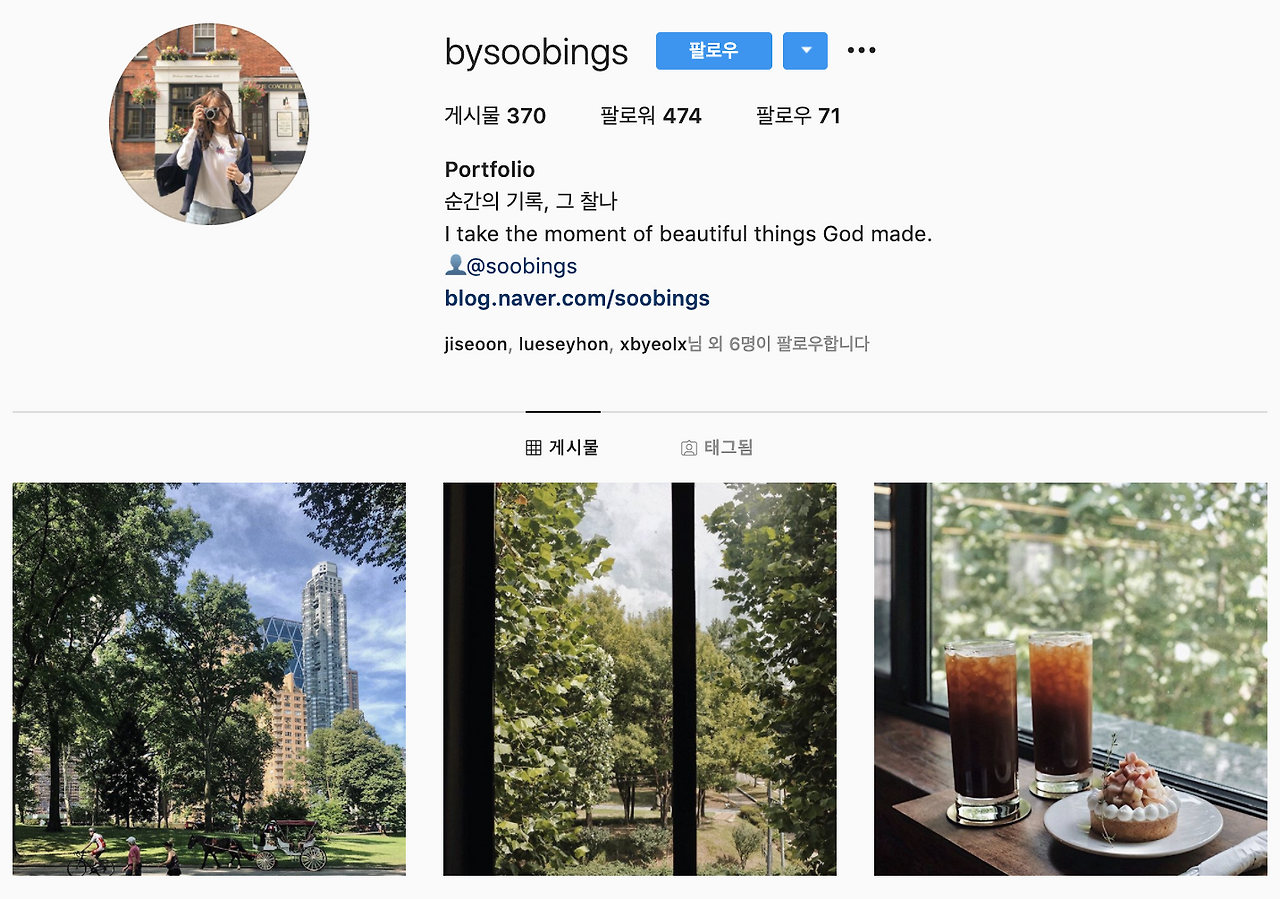View the 팔로워 474 followers list
This screenshot has width=1280, height=899.
pos(651,116)
